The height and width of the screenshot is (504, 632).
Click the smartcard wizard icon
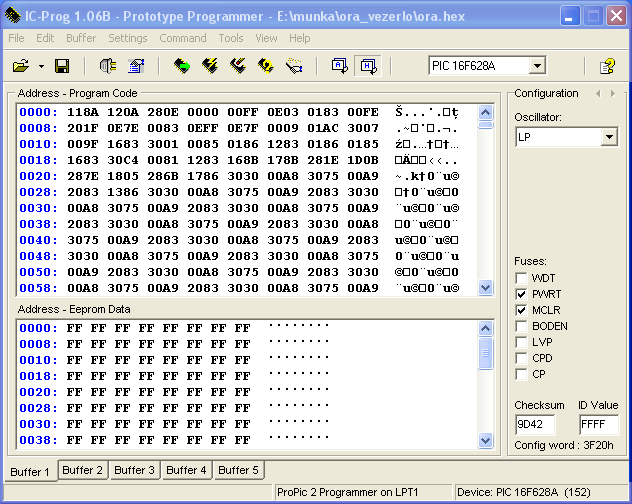[x=294, y=66]
